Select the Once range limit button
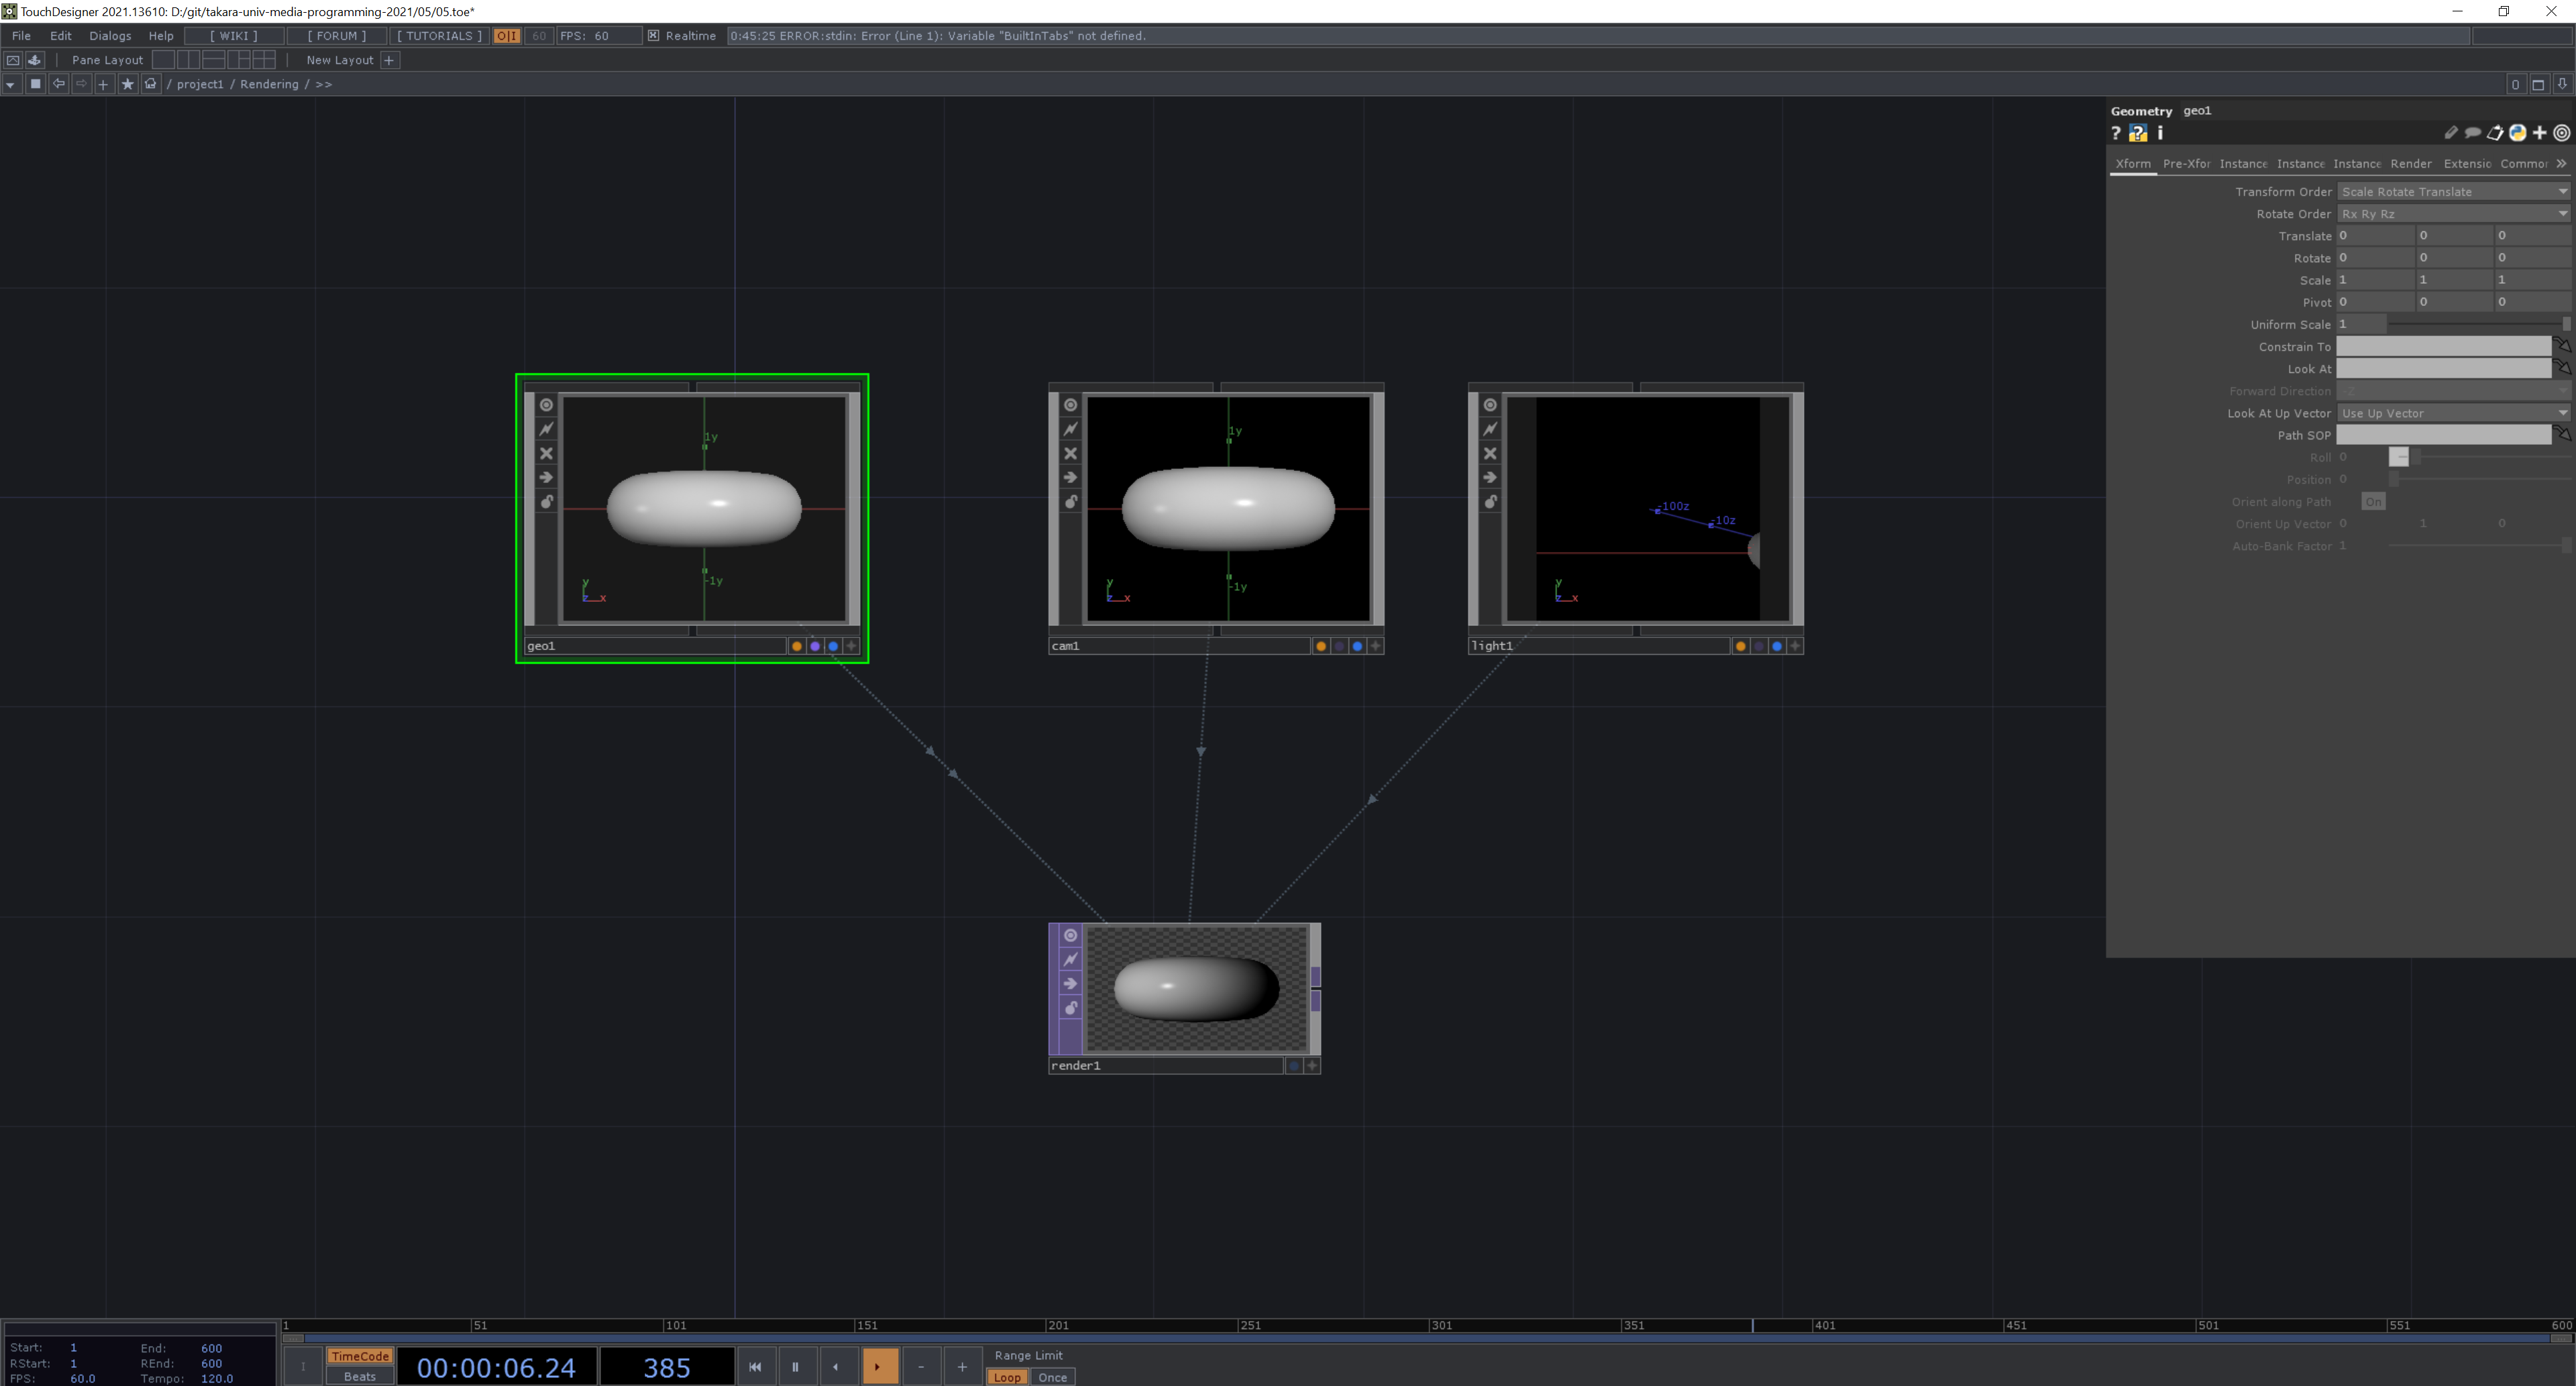 point(1052,1377)
